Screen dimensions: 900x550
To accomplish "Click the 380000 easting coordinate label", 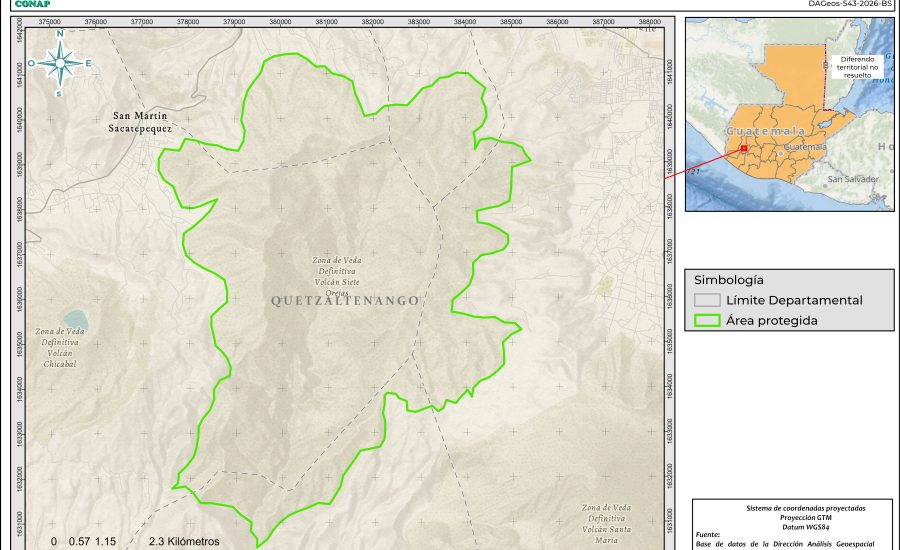I will [280, 20].
